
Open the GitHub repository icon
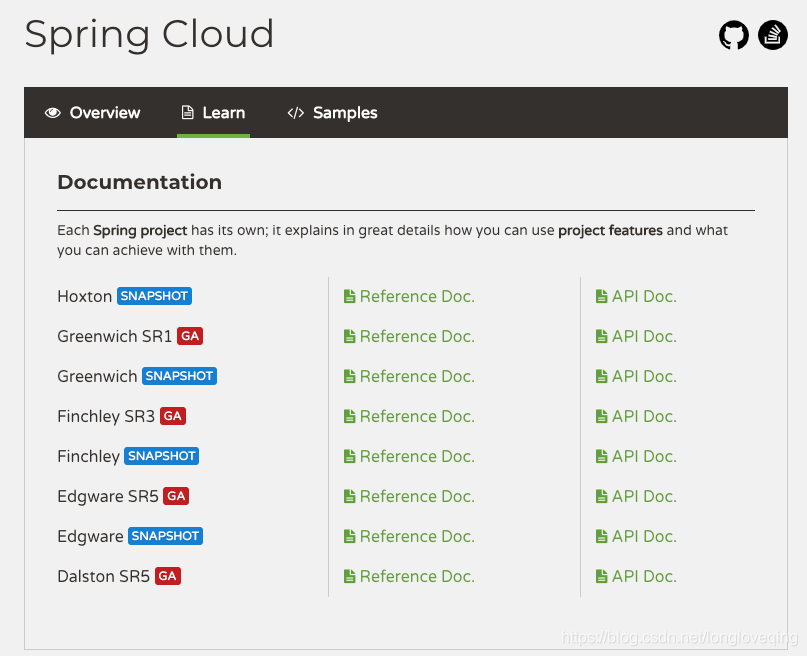[x=733, y=35]
